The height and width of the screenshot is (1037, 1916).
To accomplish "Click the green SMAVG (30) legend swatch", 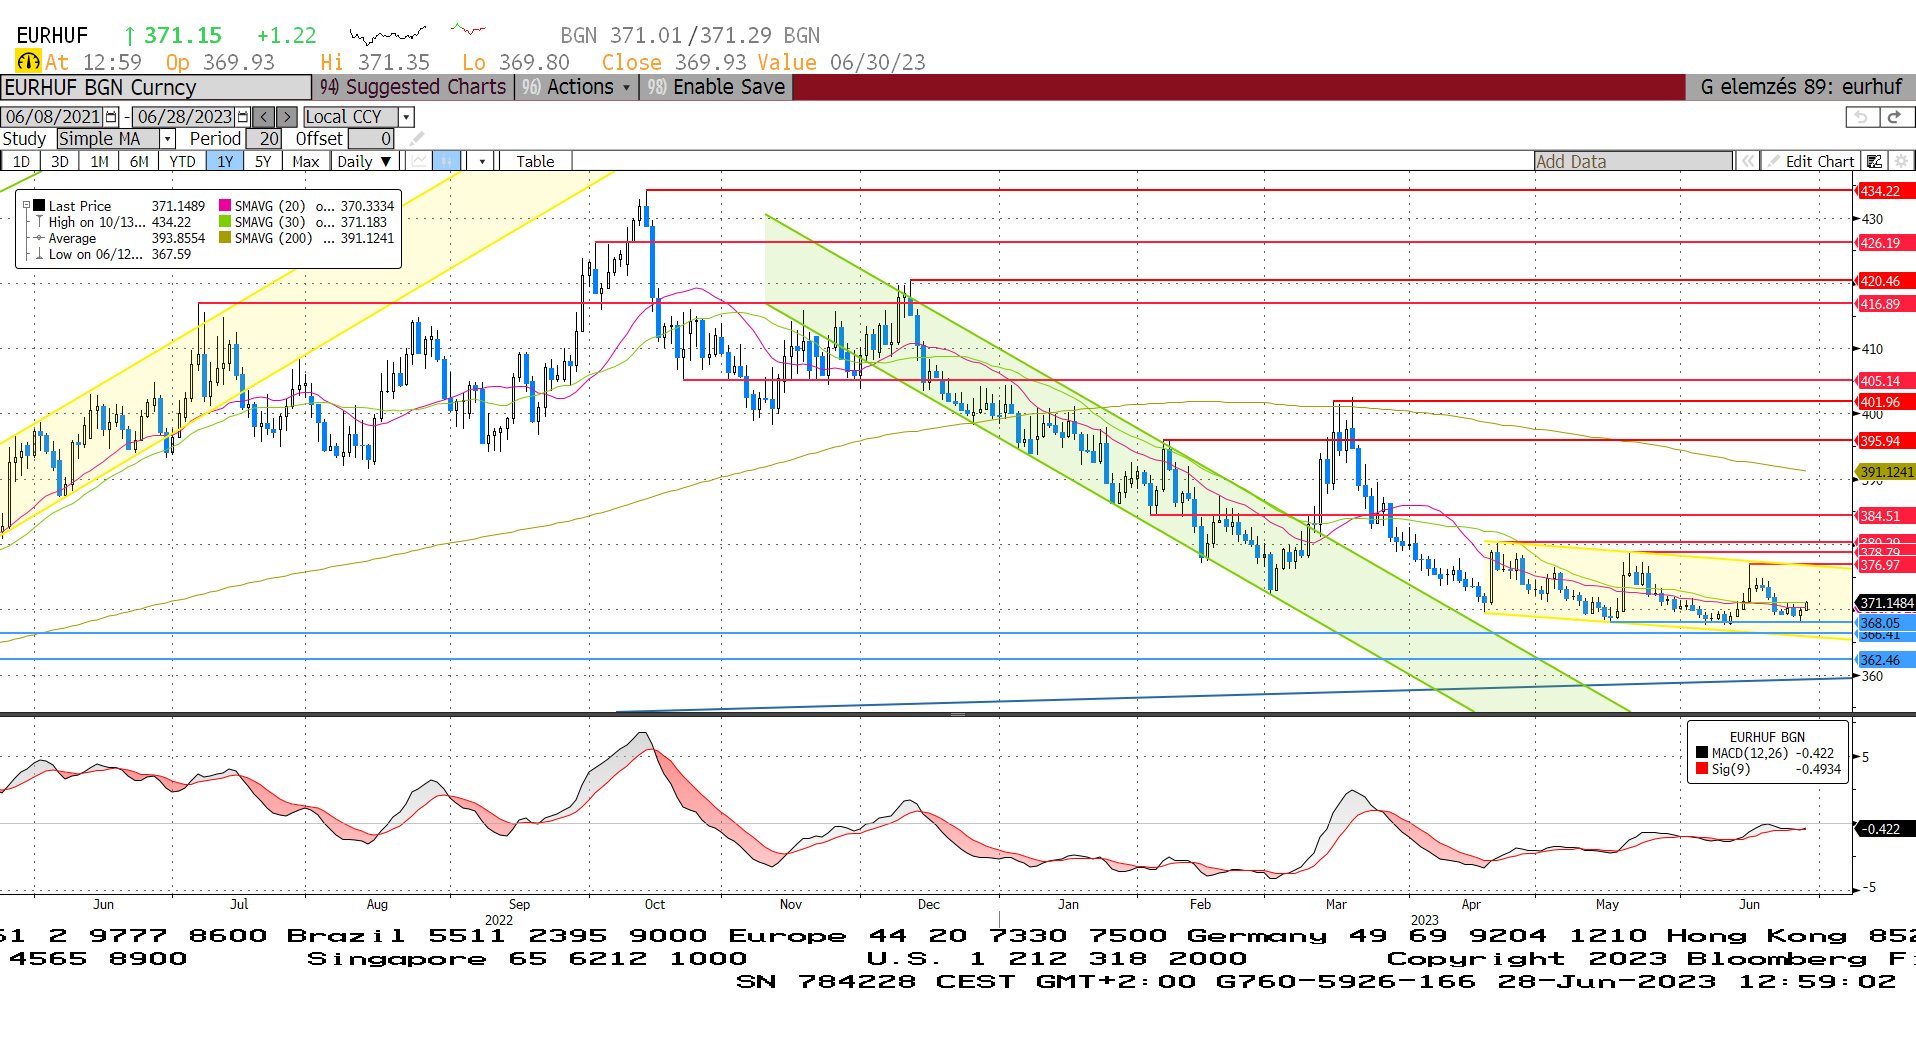I will (x=225, y=222).
